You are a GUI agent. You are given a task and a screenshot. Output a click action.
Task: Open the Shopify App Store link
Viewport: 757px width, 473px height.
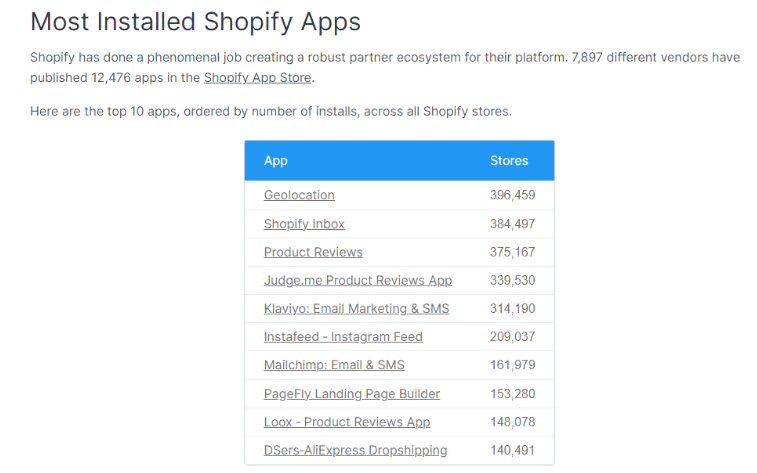click(257, 78)
